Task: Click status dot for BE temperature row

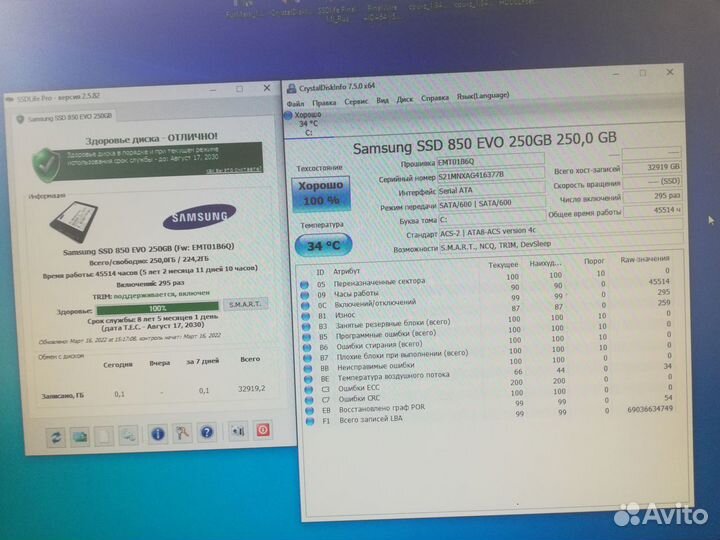Action: pyautogui.click(x=309, y=379)
